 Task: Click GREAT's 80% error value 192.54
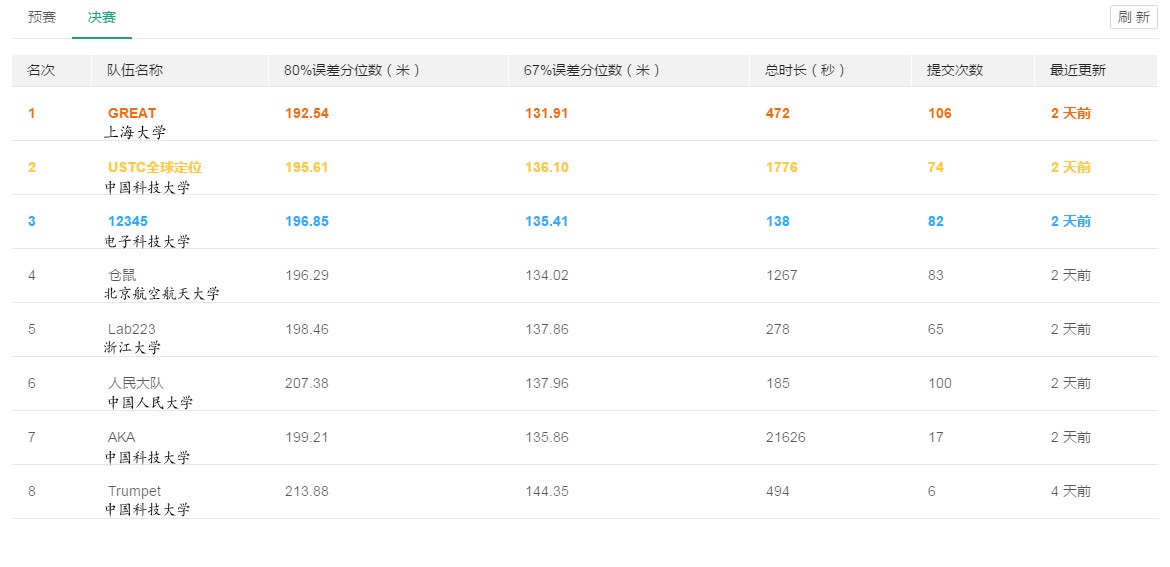pos(307,113)
